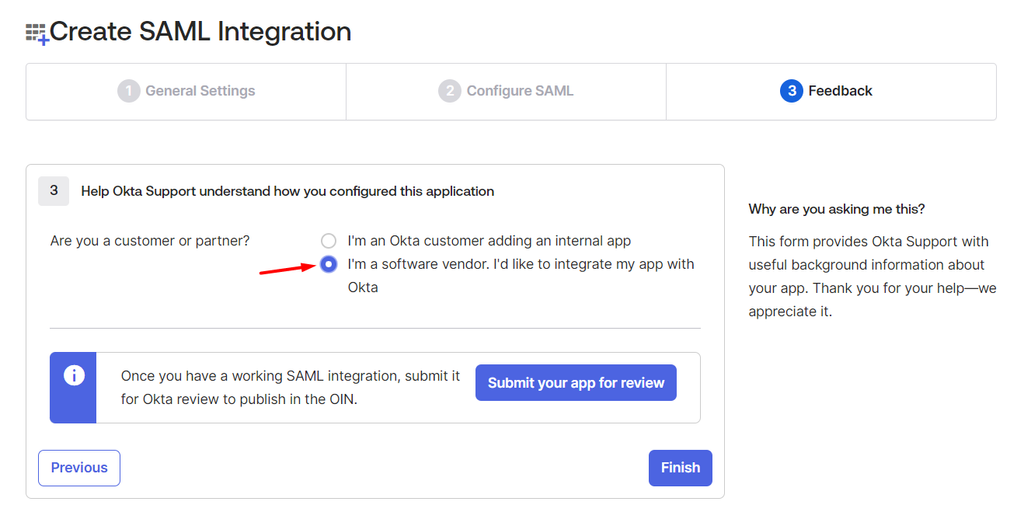This screenshot has height=519, width=1024.
Task: Open the Feedback step tab
Action: (x=831, y=91)
